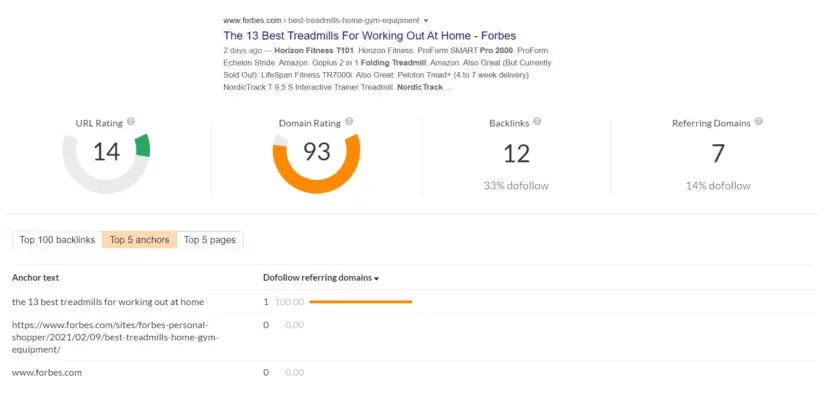
Task: Click anchor text 'the 13 best treadmills for working out at home'
Action: click(107, 302)
